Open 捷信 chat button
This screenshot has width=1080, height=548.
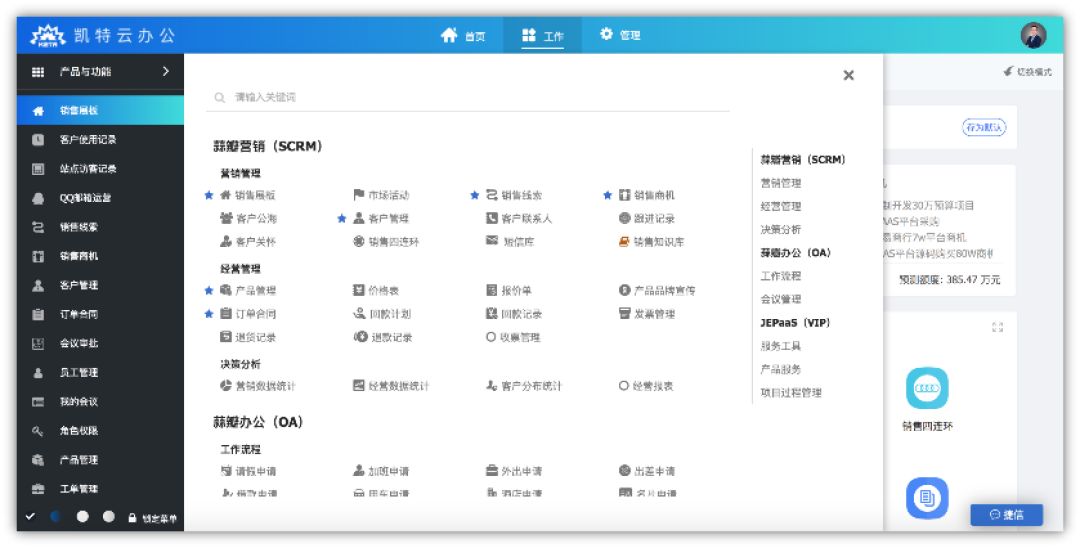pyautogui.click(x=1006, y=515)
